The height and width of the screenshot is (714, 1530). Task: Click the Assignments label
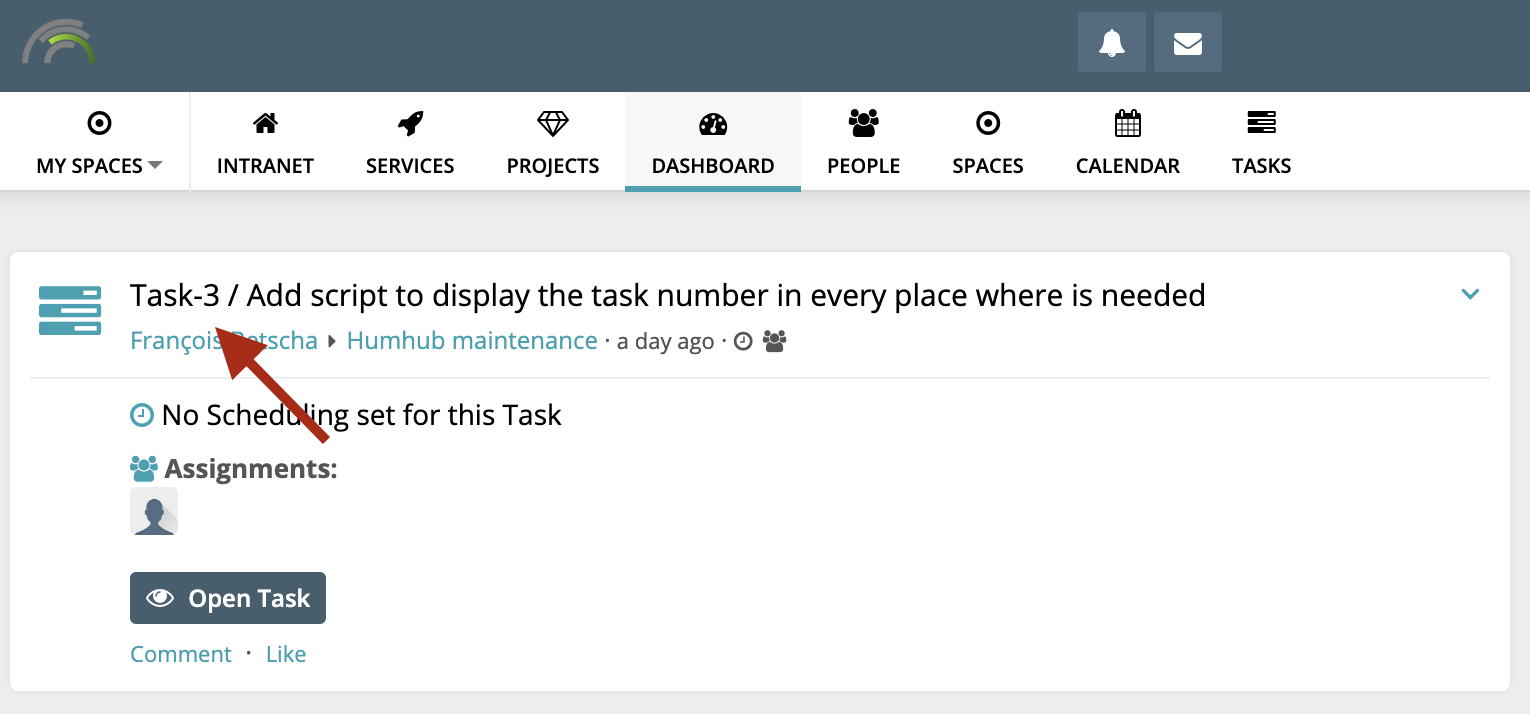[251, 468]
